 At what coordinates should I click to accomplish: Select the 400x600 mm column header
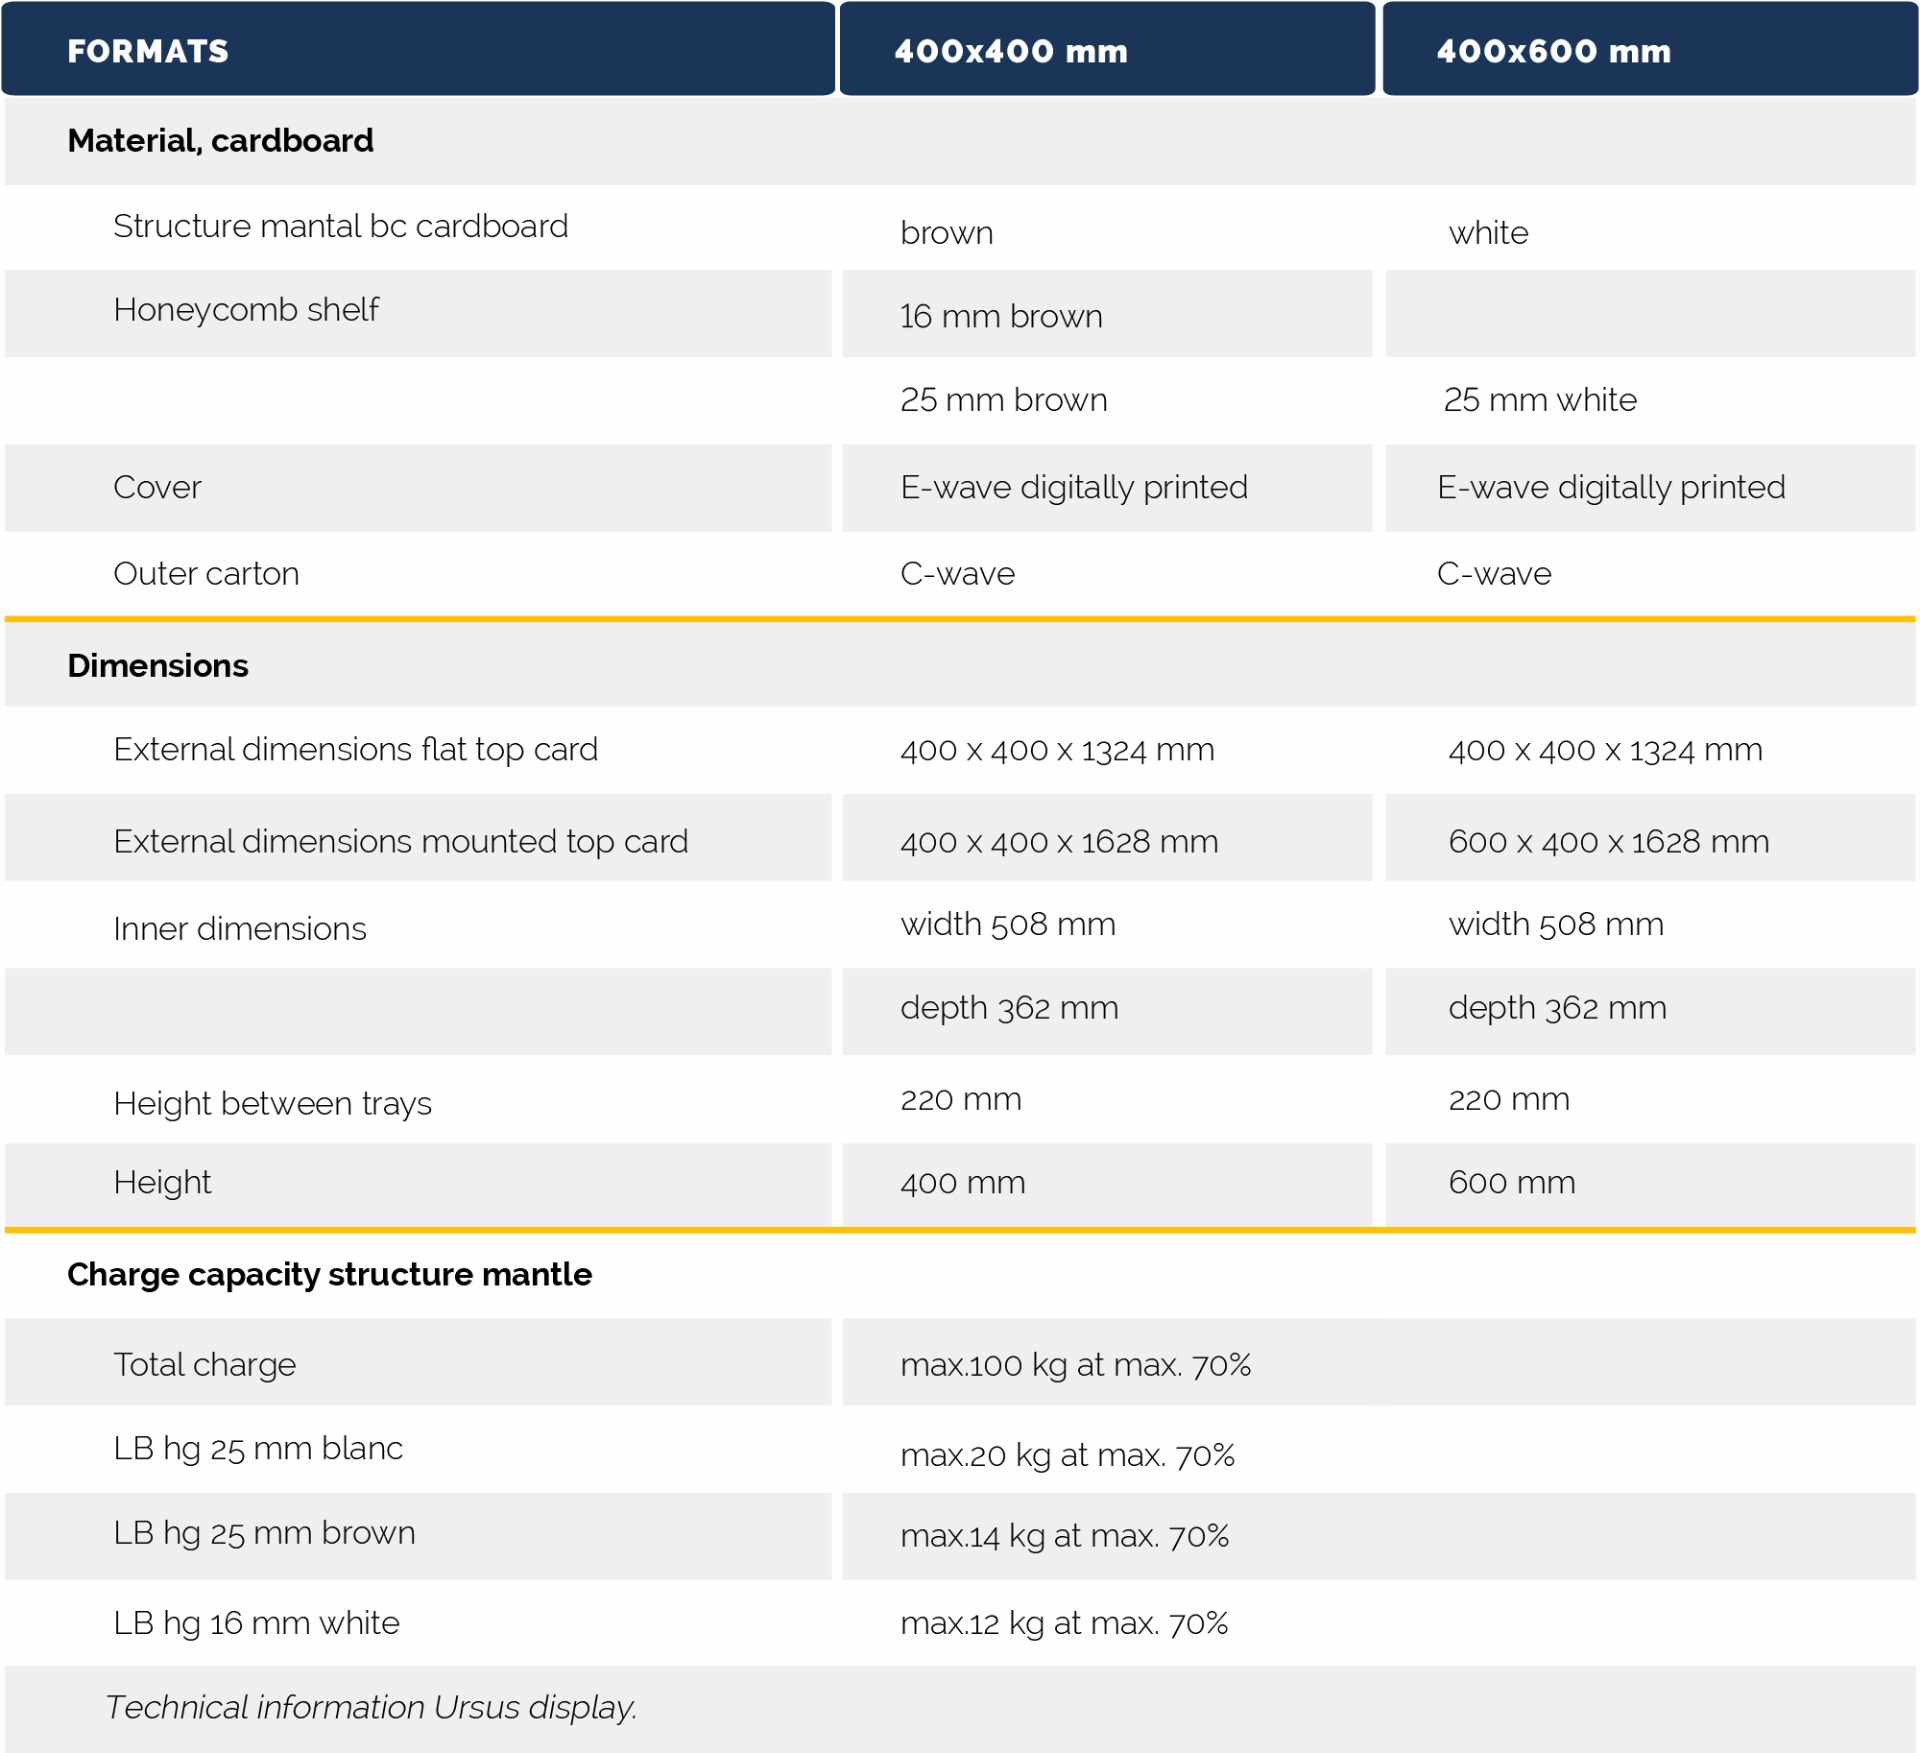click(x=1553, y=51)
